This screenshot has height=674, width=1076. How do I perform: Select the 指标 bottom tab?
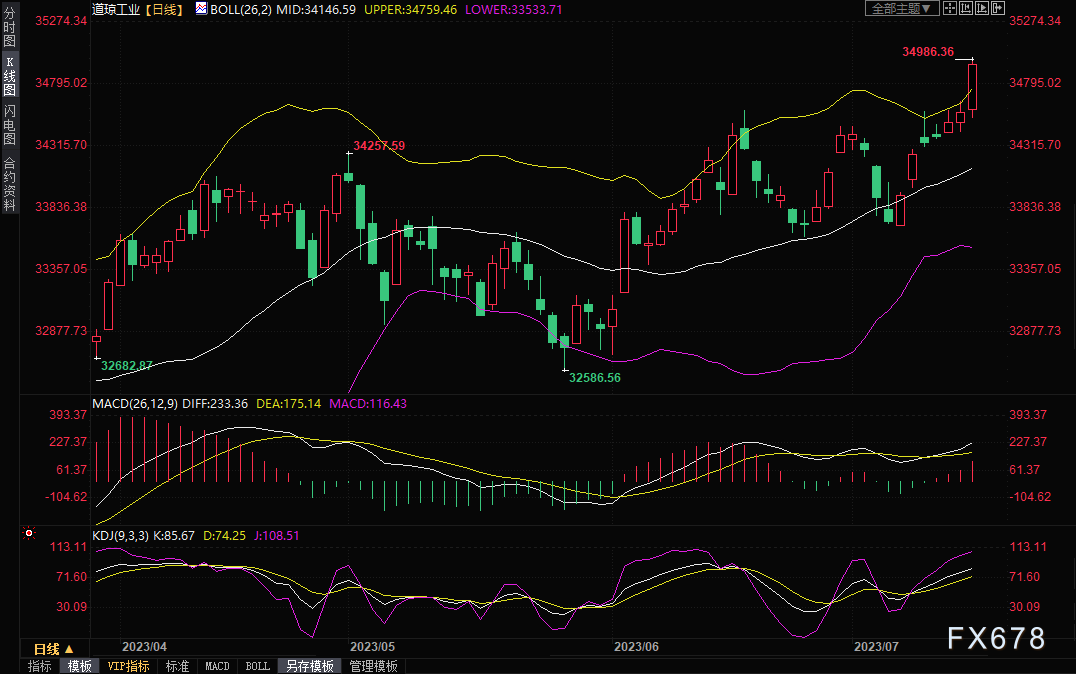point(39,666)
